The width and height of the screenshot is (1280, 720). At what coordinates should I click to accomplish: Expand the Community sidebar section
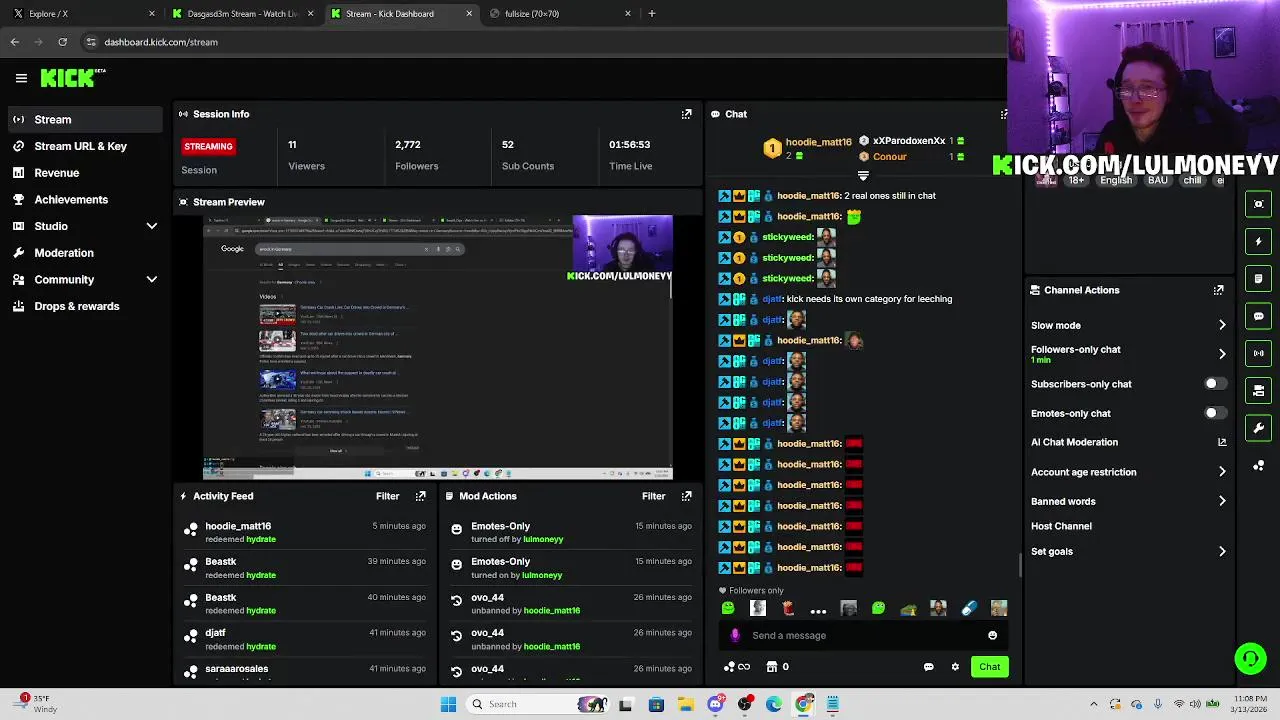click(x=152, y=280)
